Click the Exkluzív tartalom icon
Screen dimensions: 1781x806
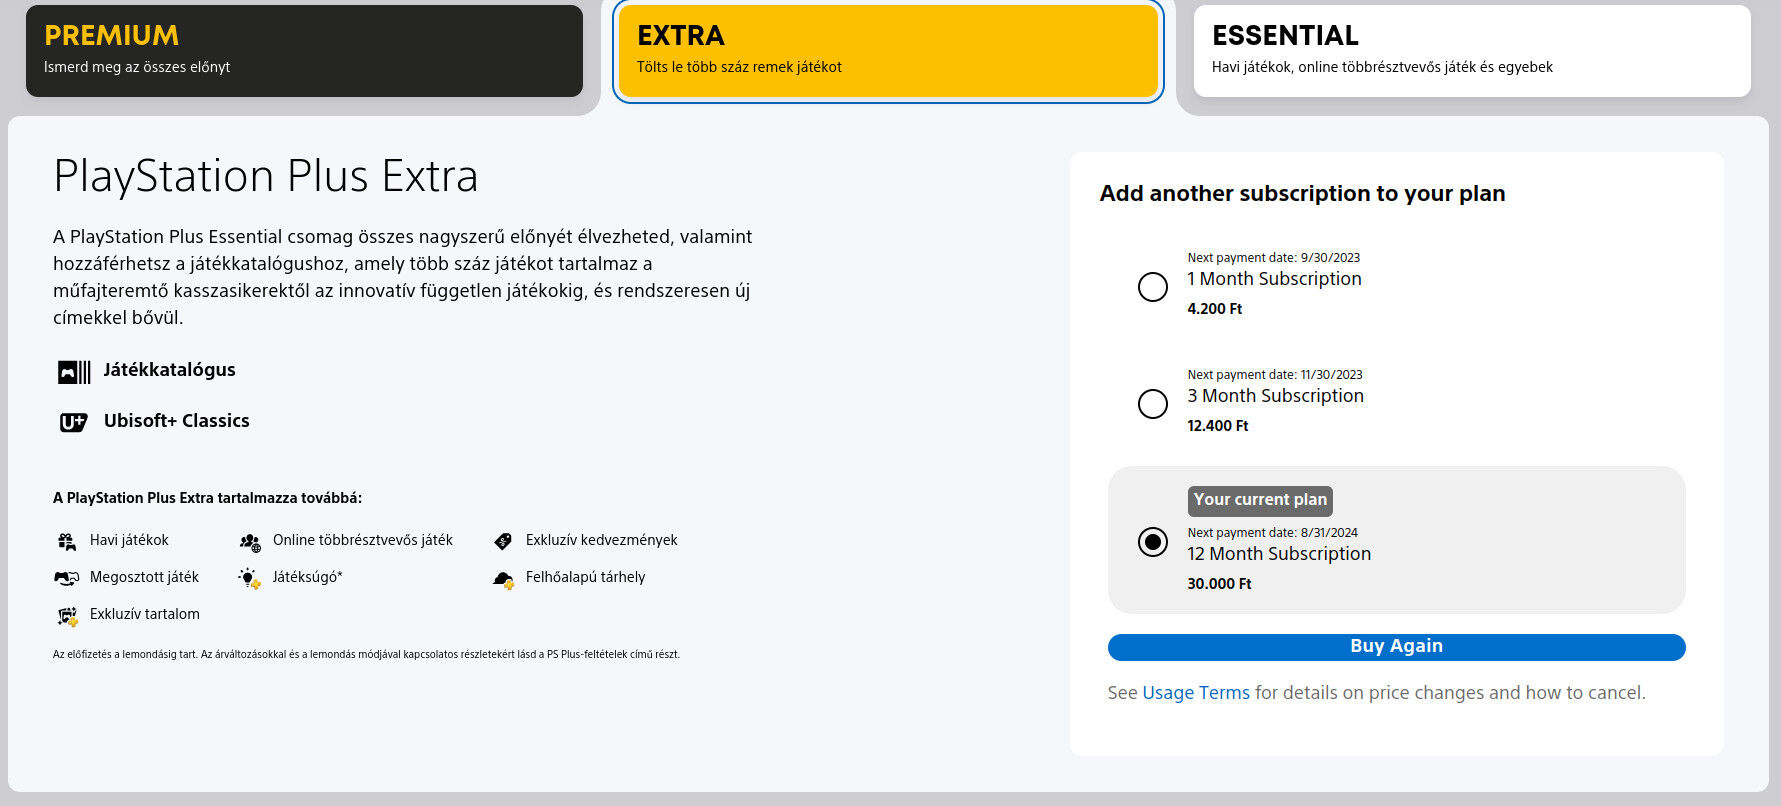67,616
